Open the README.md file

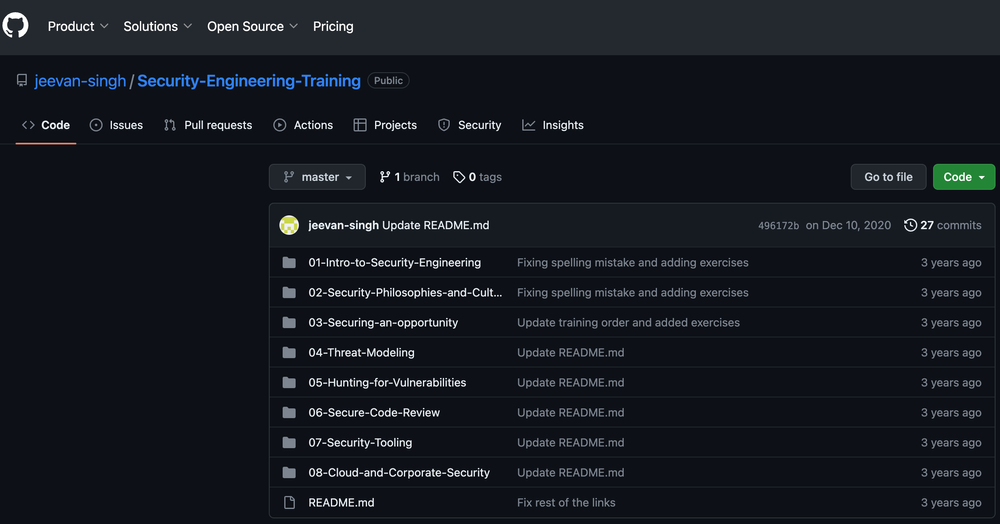pos(341,502)
